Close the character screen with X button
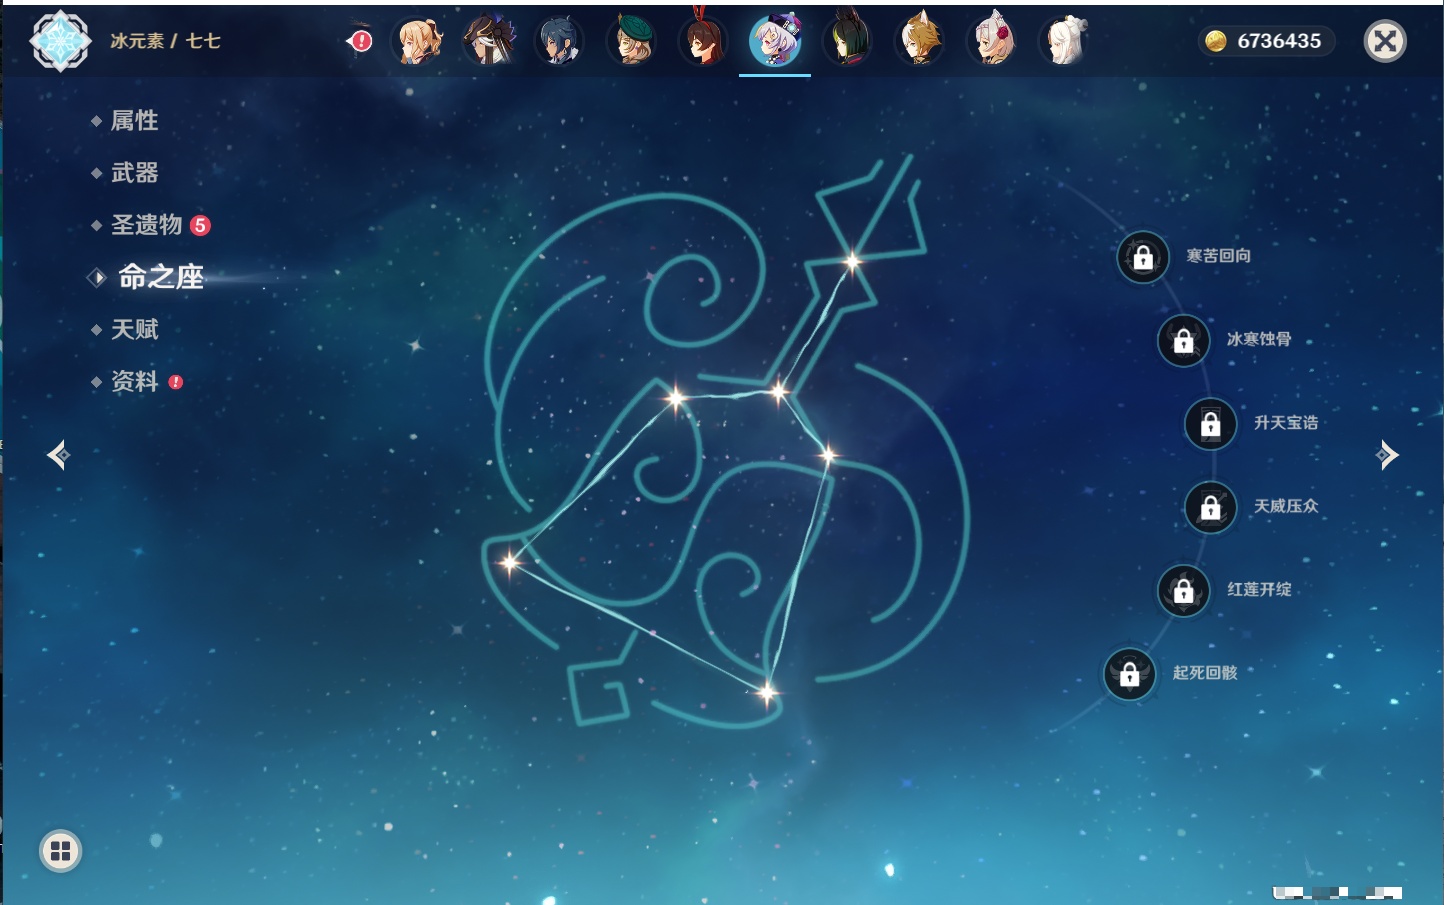 (1385, 41)
